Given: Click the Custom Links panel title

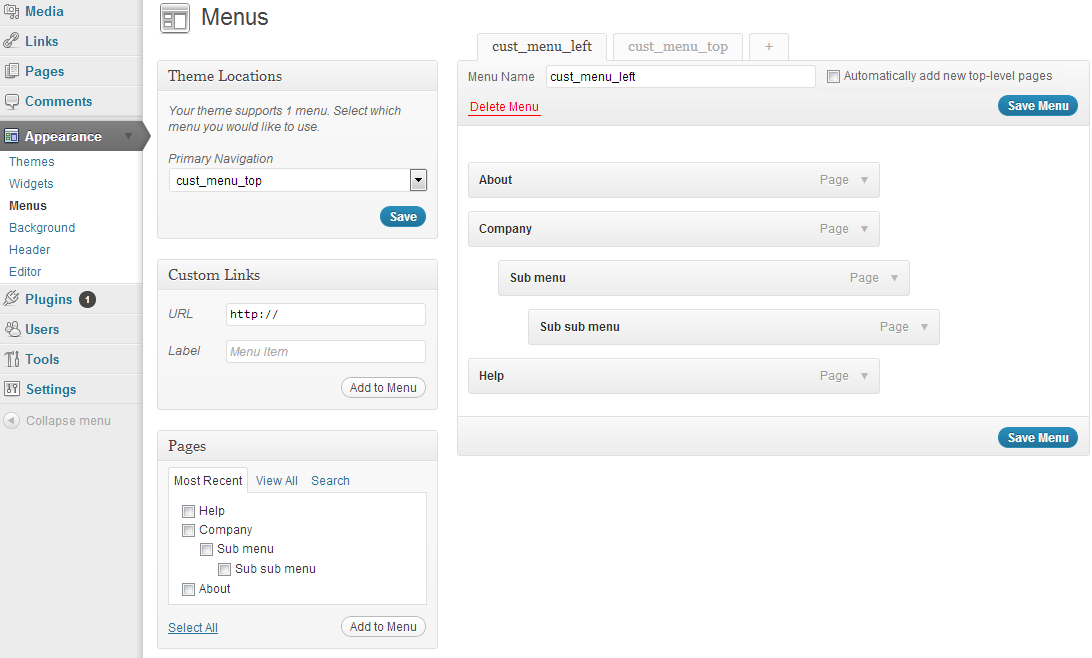Looking at the screenshot, I should click(x=214, y=275).
